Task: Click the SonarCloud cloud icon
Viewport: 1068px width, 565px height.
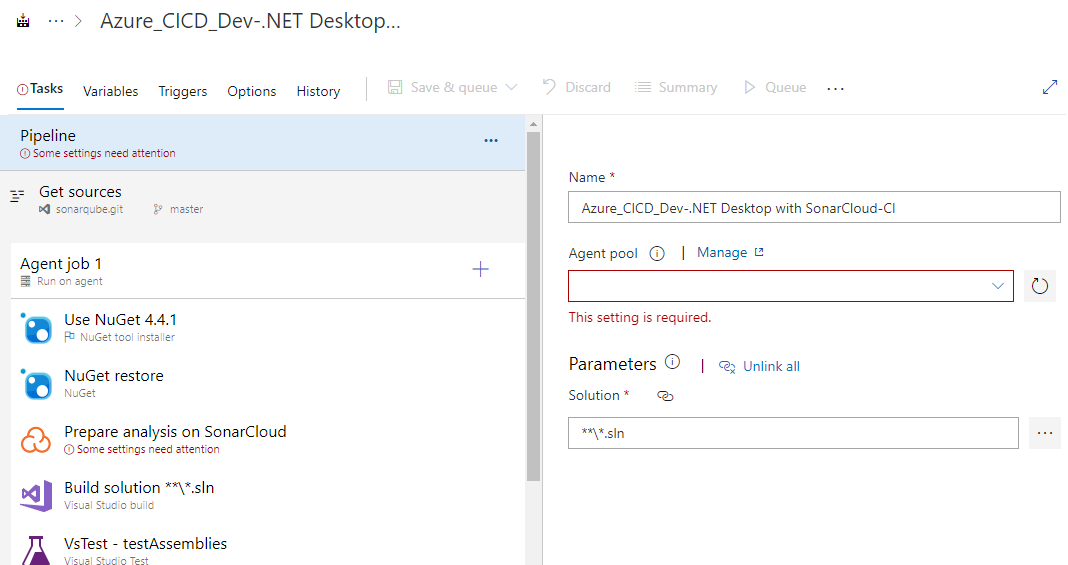Action: 35,440
